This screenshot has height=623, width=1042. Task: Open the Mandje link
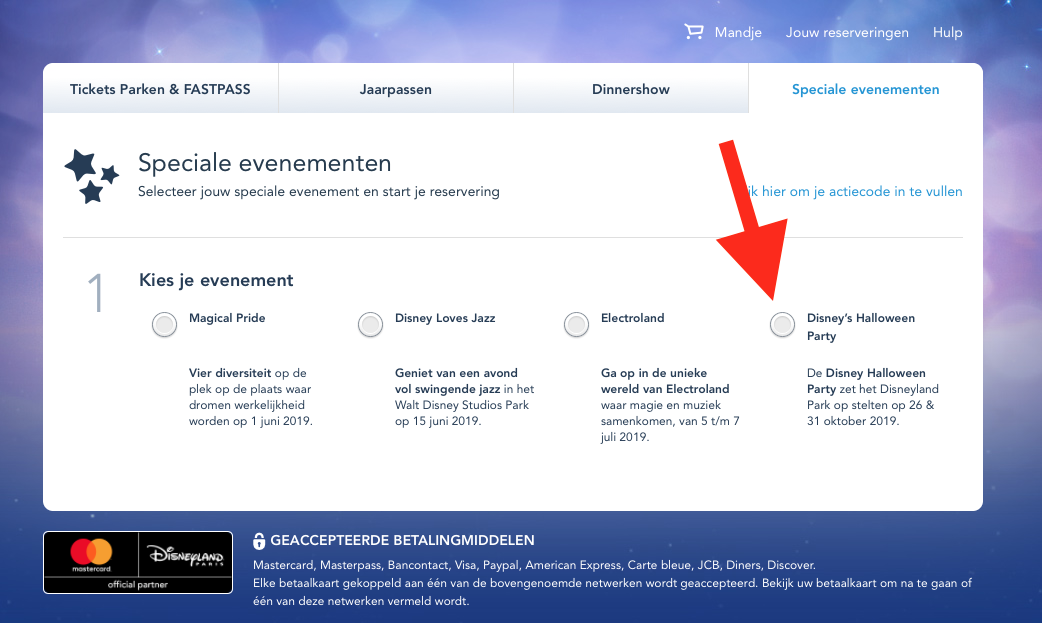pos(738,32)
